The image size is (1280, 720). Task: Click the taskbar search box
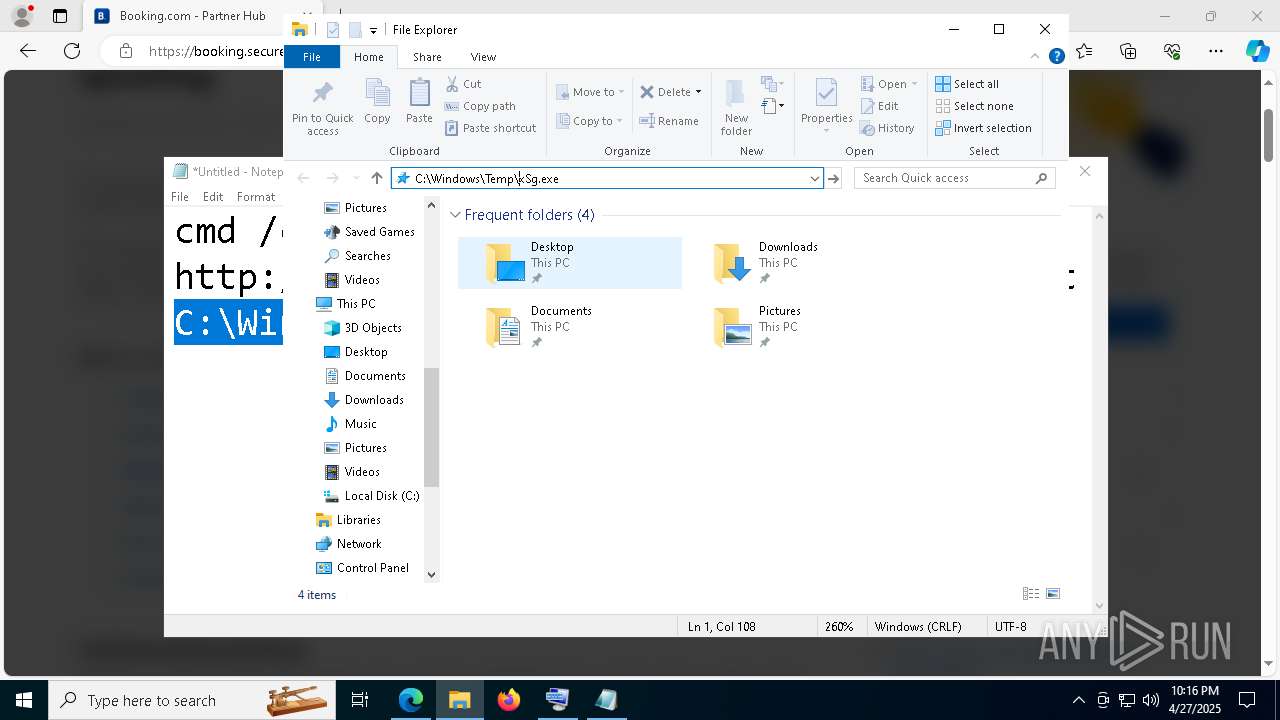pos(192,700)
